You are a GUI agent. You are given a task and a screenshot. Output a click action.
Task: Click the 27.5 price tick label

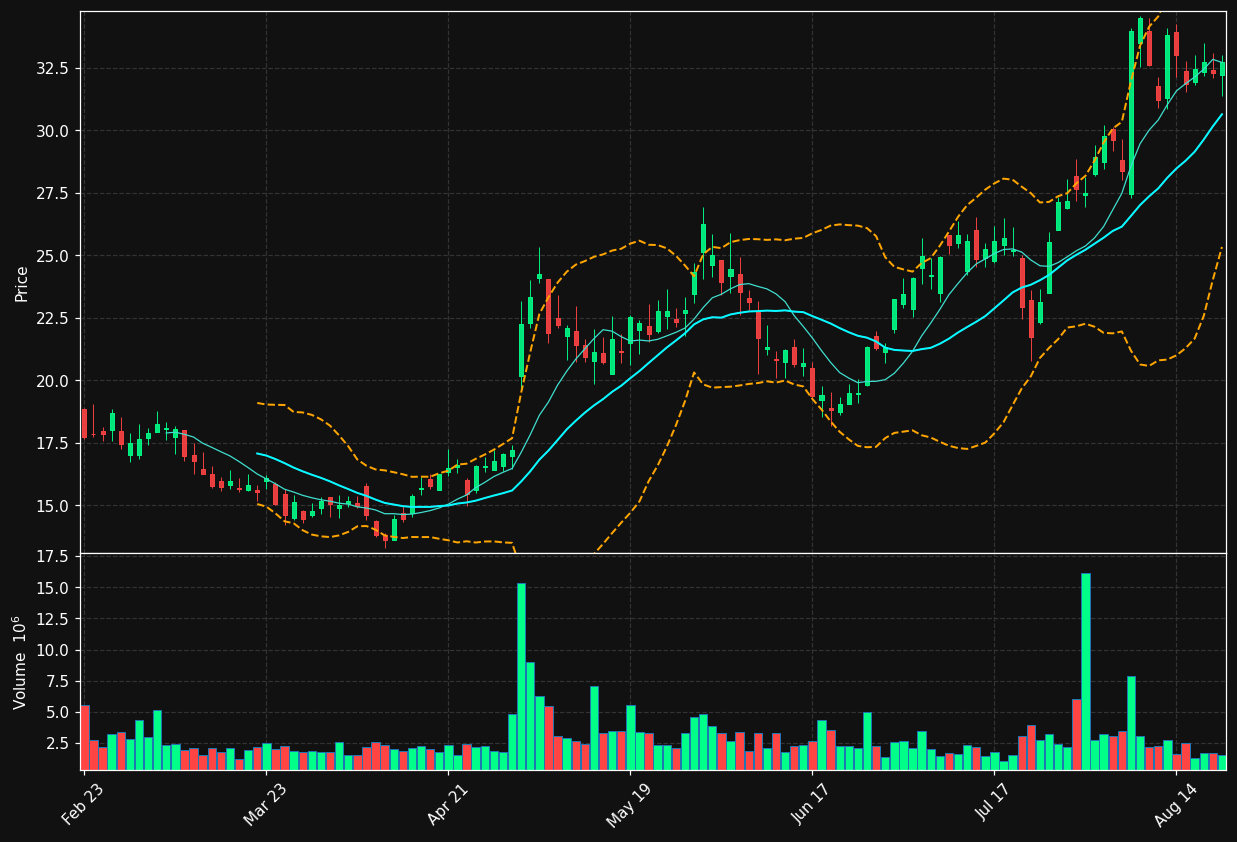(x=53, y=194)
